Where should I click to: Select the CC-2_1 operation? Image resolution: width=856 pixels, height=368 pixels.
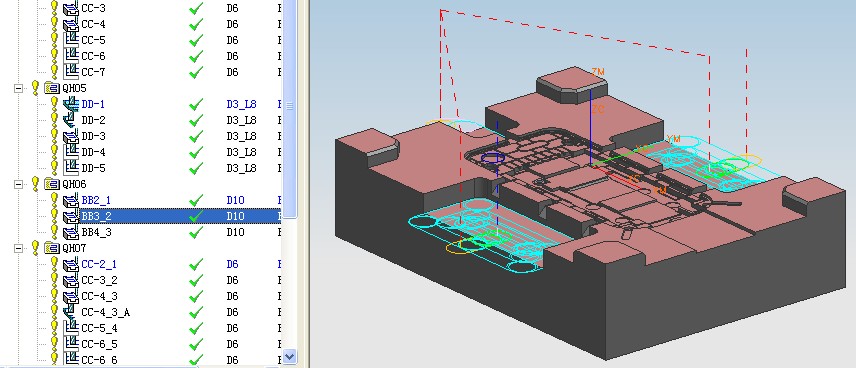[99, 264]
